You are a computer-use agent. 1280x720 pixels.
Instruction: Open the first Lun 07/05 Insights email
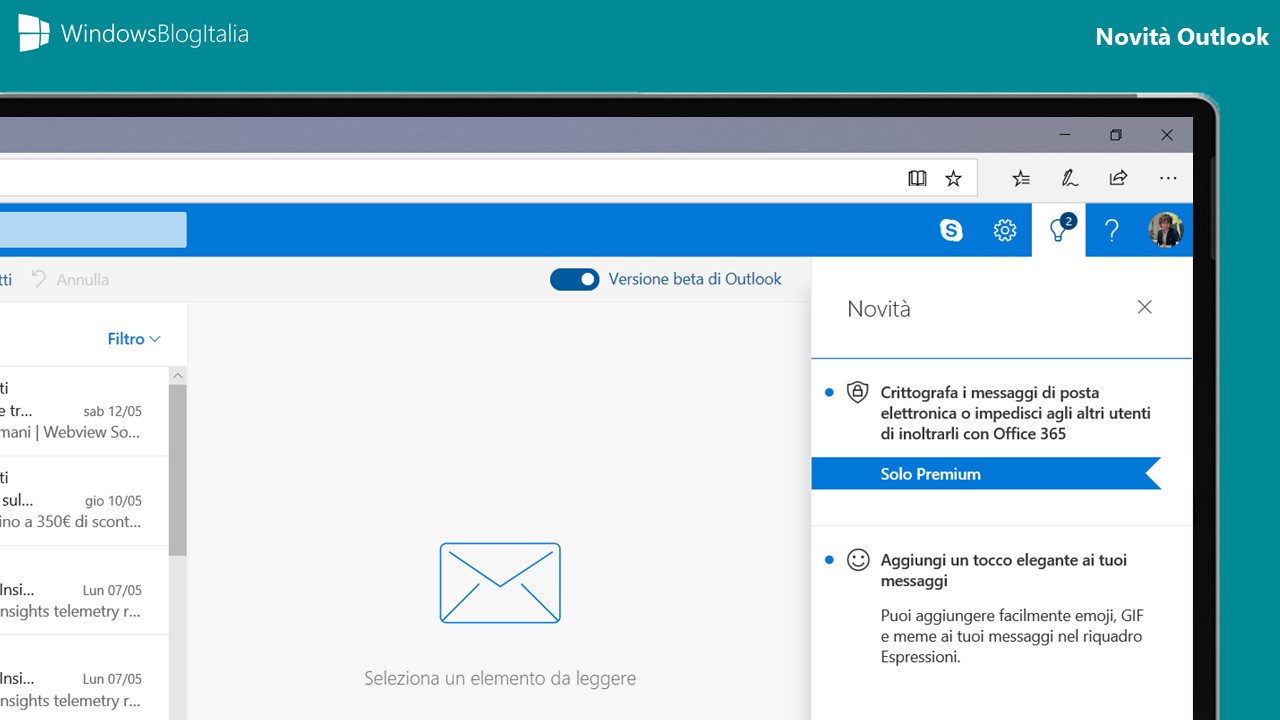click(84, 591)
